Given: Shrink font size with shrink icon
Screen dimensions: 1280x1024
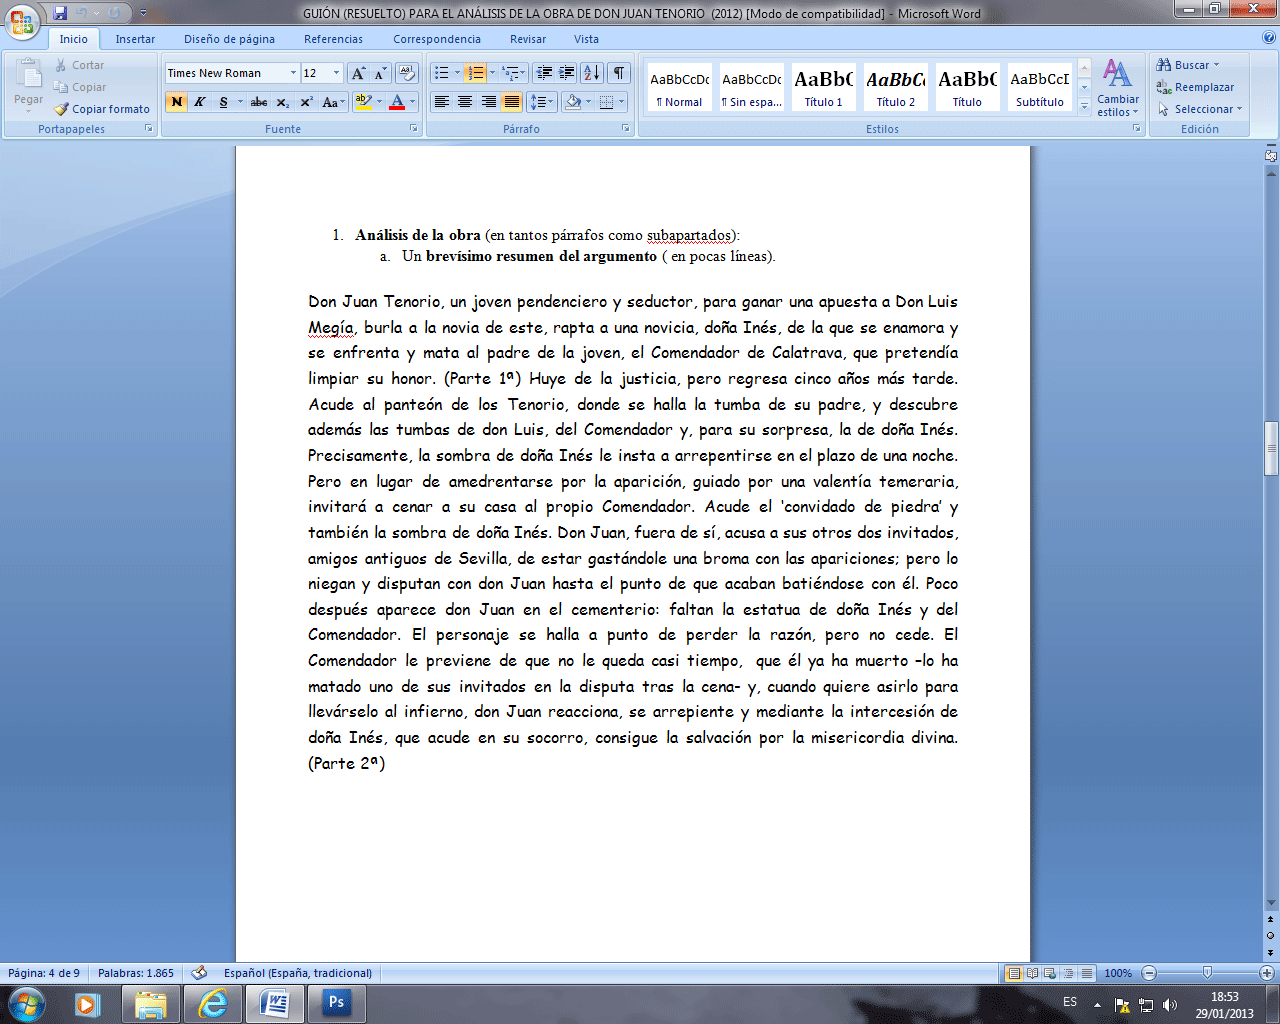Looking at the screenshot, I should tap(381, 73).
